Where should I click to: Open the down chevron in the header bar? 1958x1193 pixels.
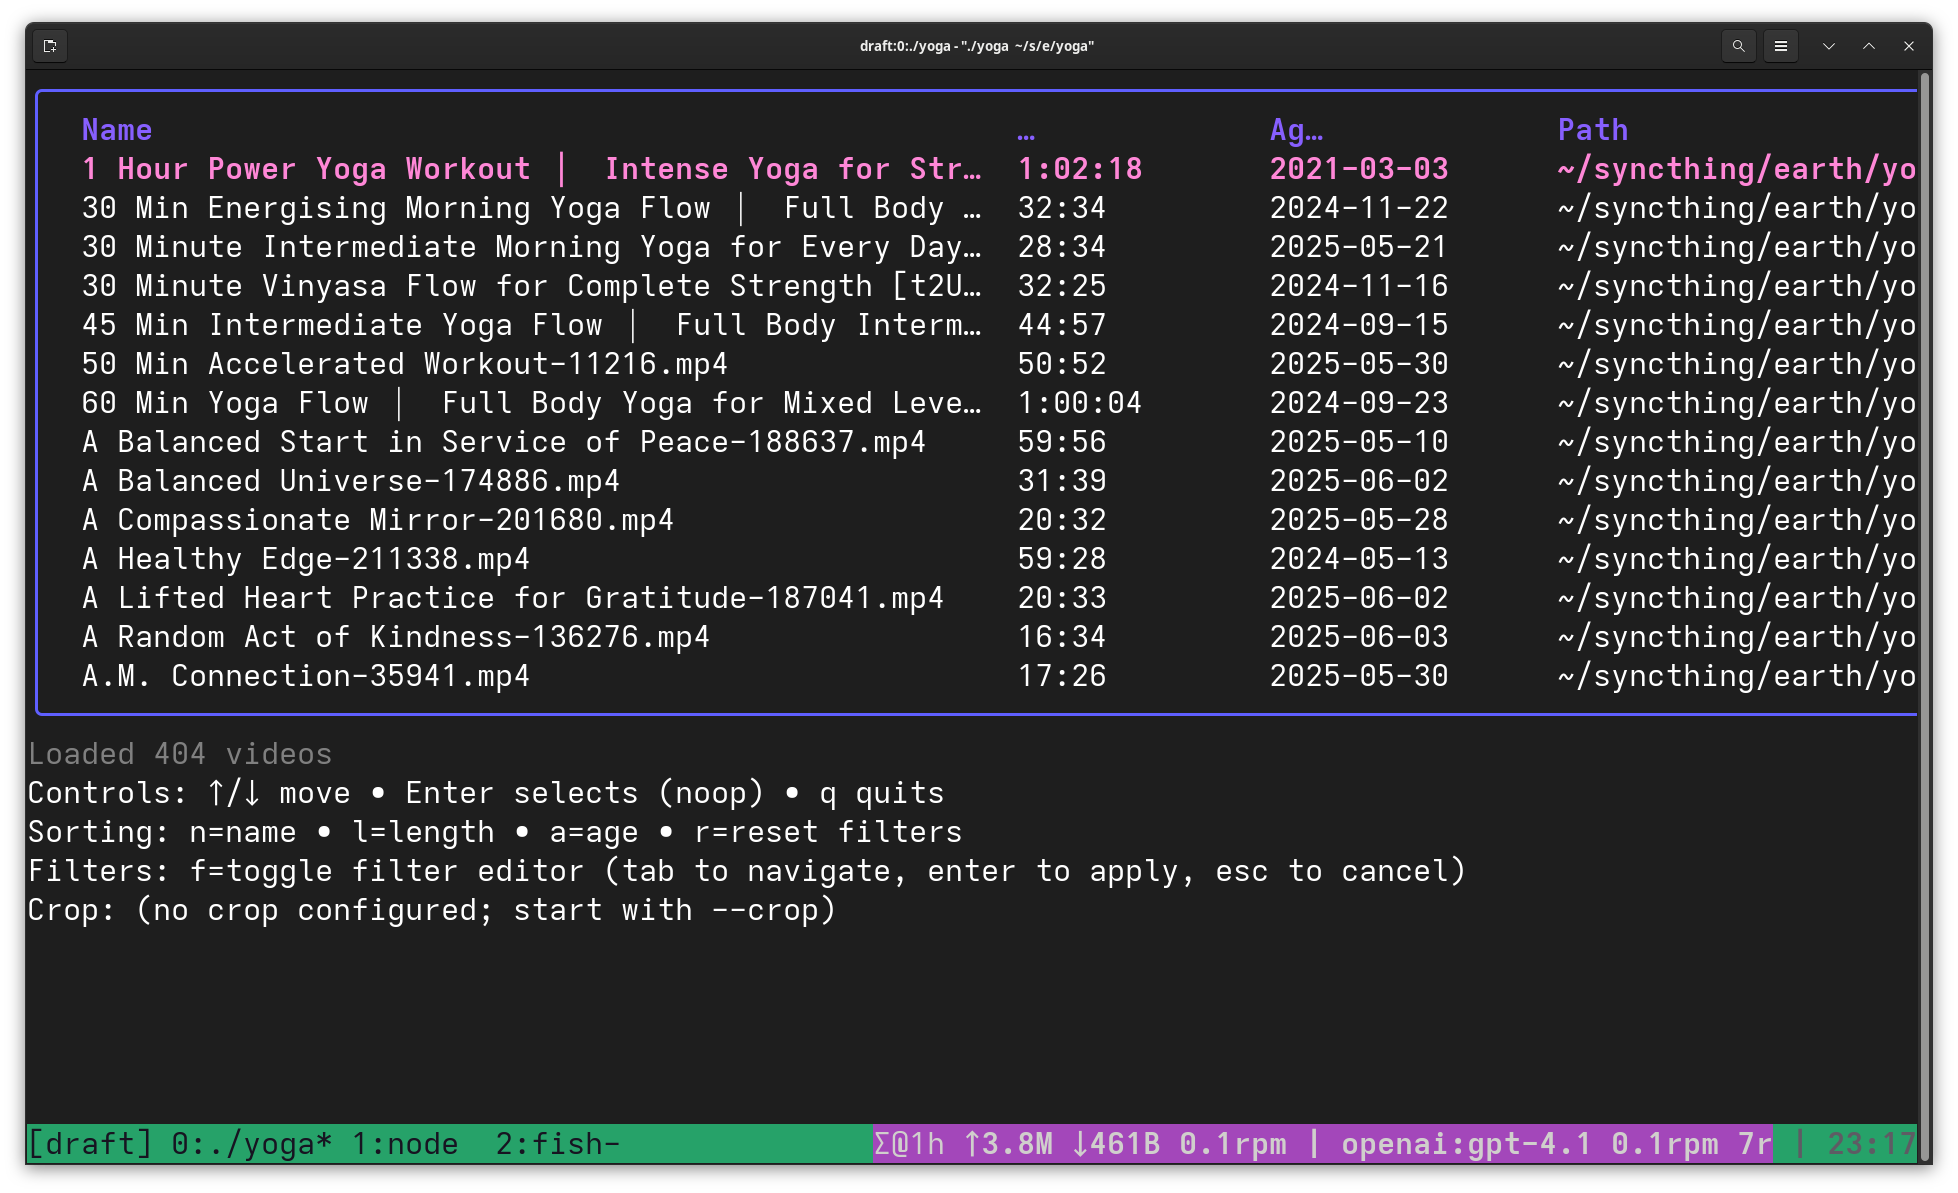(1829, 45)
